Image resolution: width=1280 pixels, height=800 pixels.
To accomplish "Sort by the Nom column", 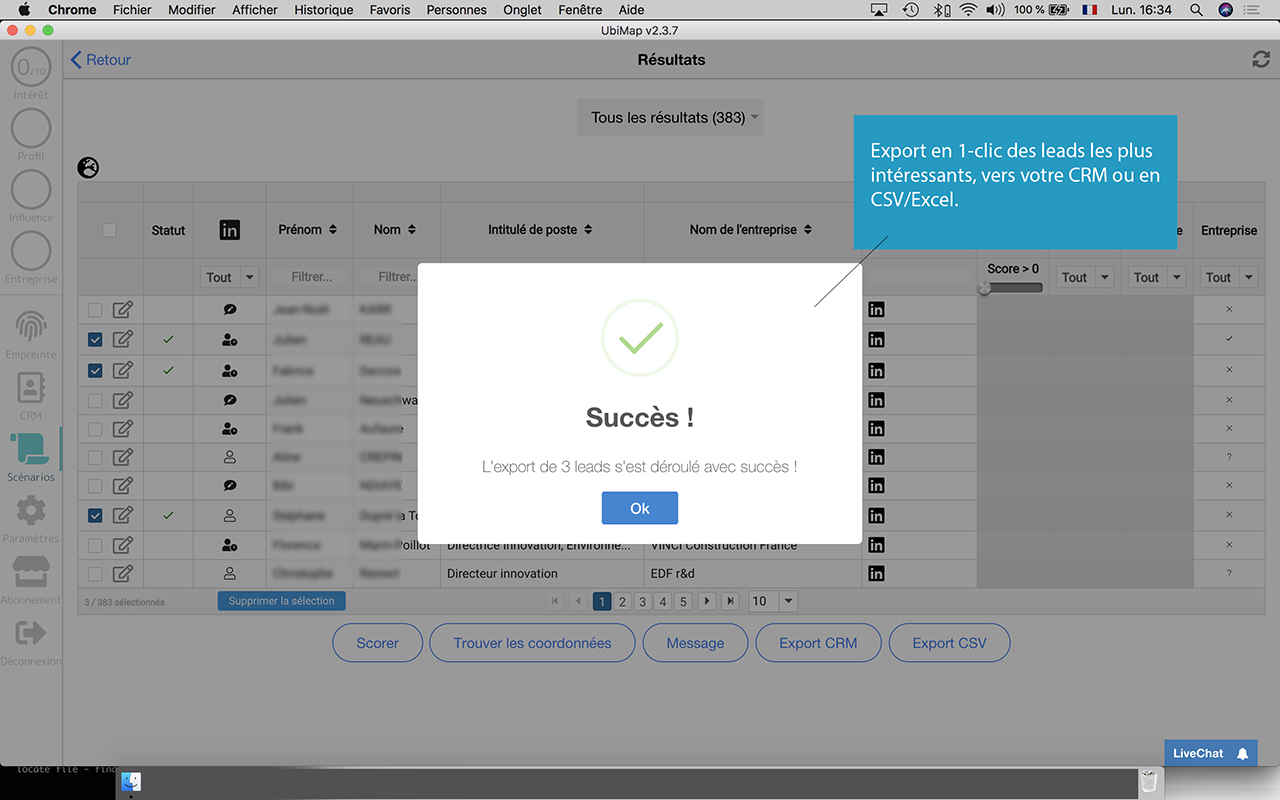I will click(394, 230).
